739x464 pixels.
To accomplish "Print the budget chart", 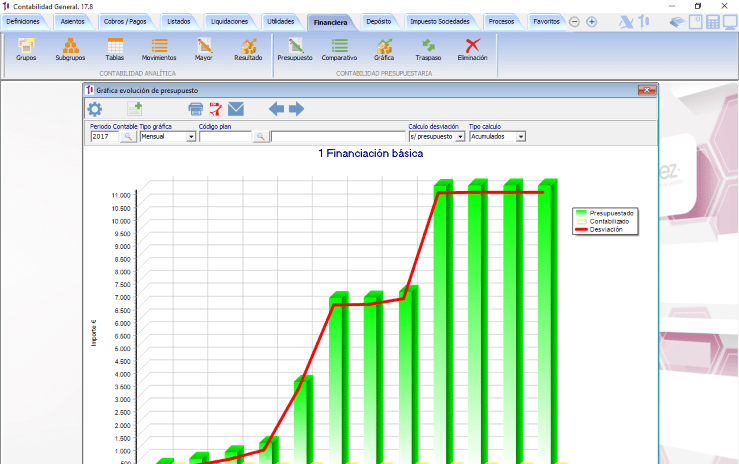I will click(196, 109).
